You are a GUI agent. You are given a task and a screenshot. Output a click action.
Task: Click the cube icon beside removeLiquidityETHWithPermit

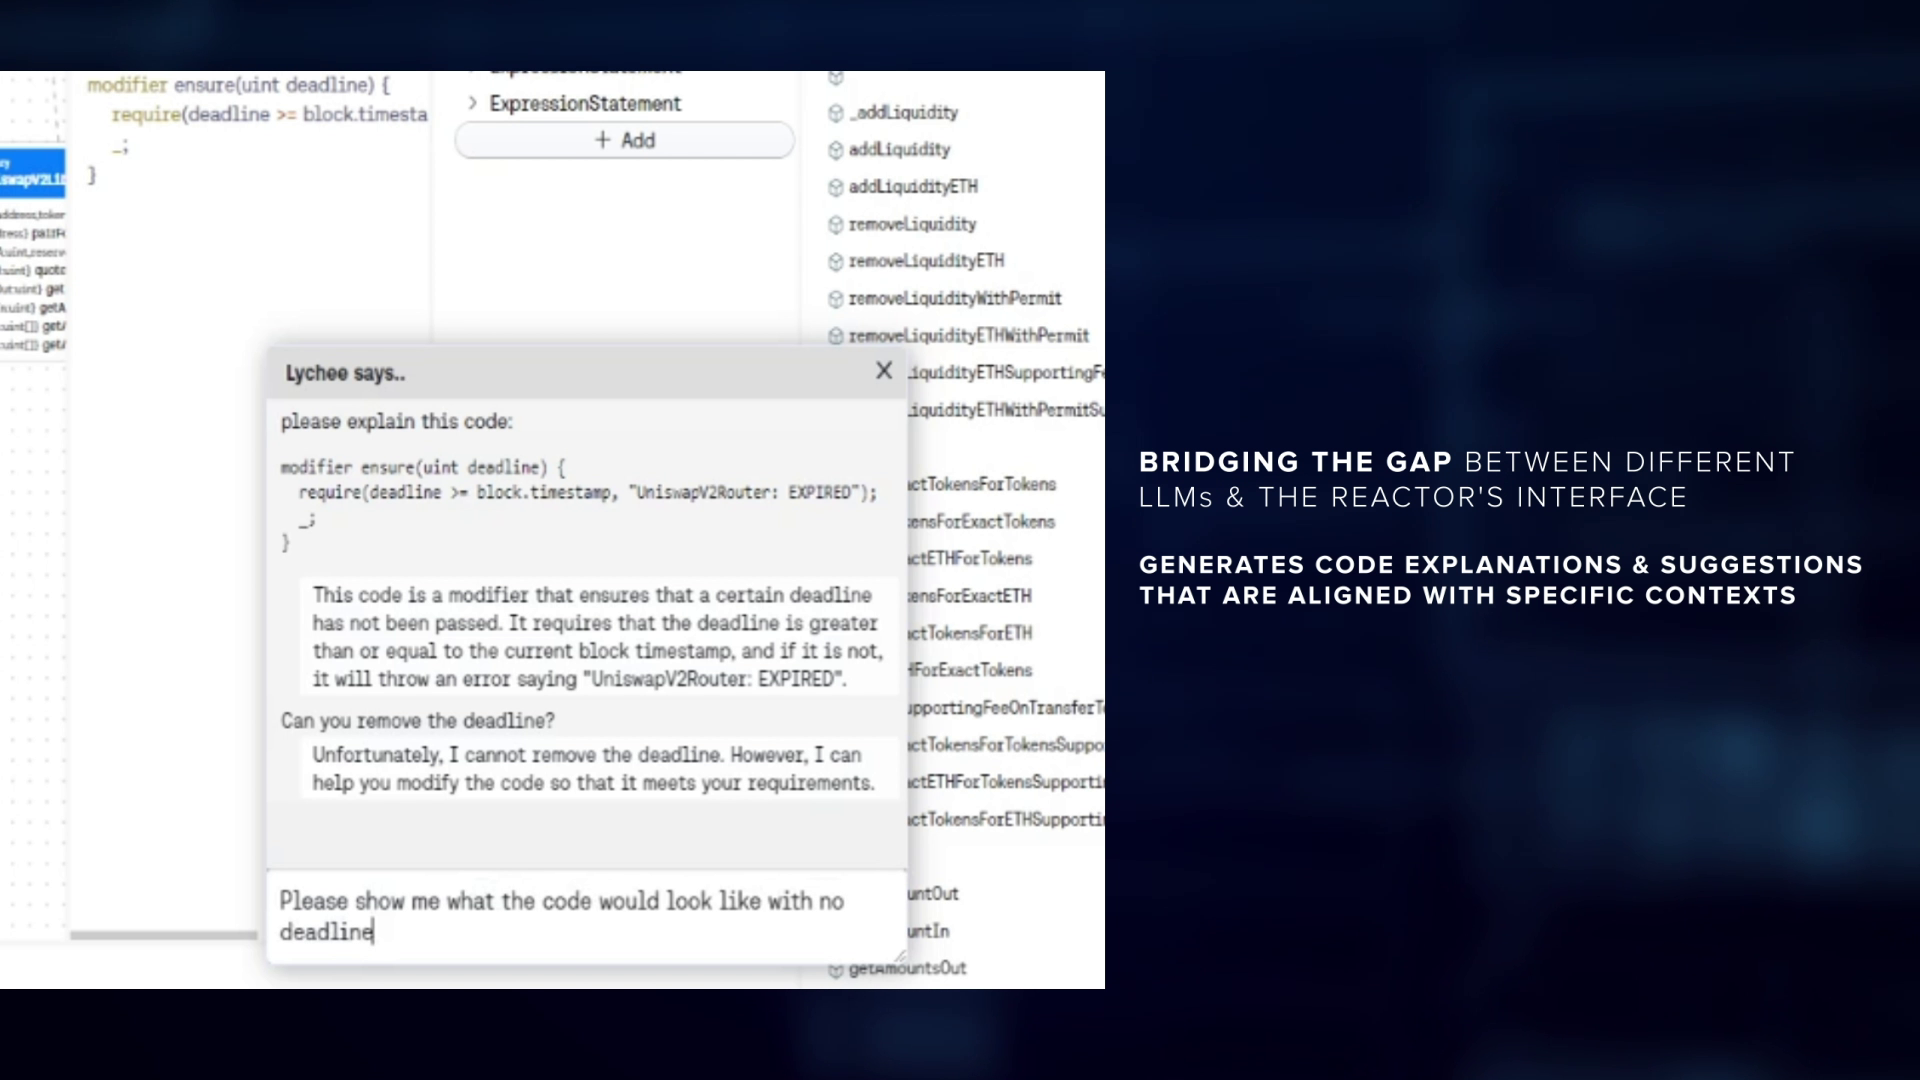[x=836, y=336]
